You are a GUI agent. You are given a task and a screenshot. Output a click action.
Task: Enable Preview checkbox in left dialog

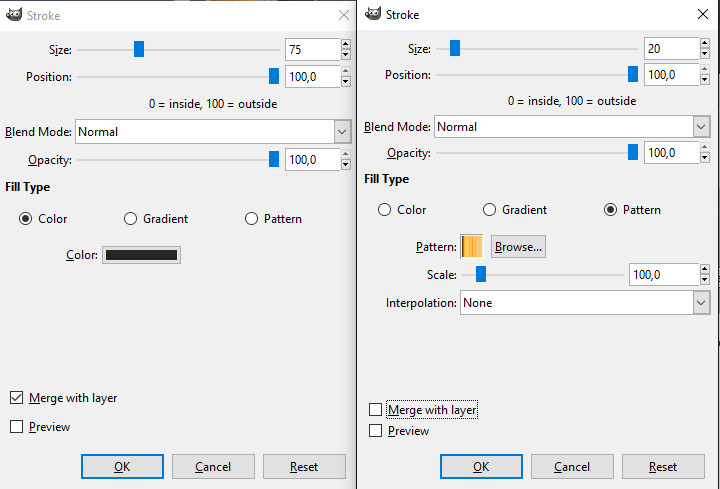[16, 427]
